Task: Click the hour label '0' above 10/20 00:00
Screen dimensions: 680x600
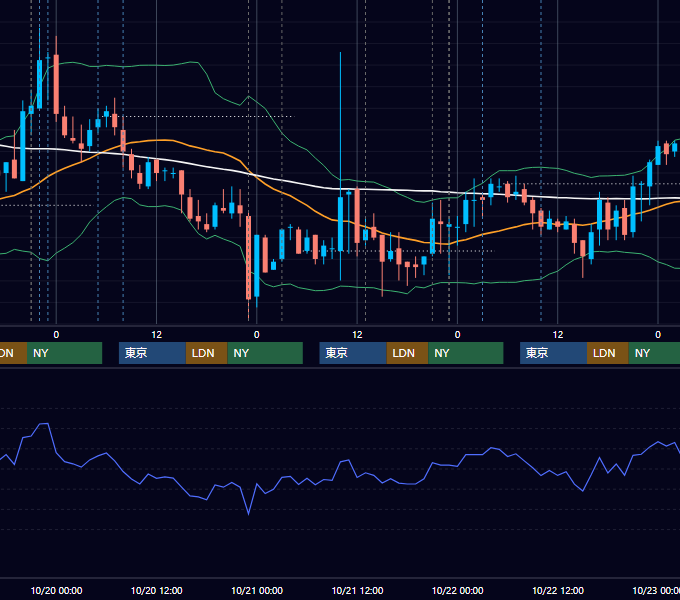Action: click(56, 335)
